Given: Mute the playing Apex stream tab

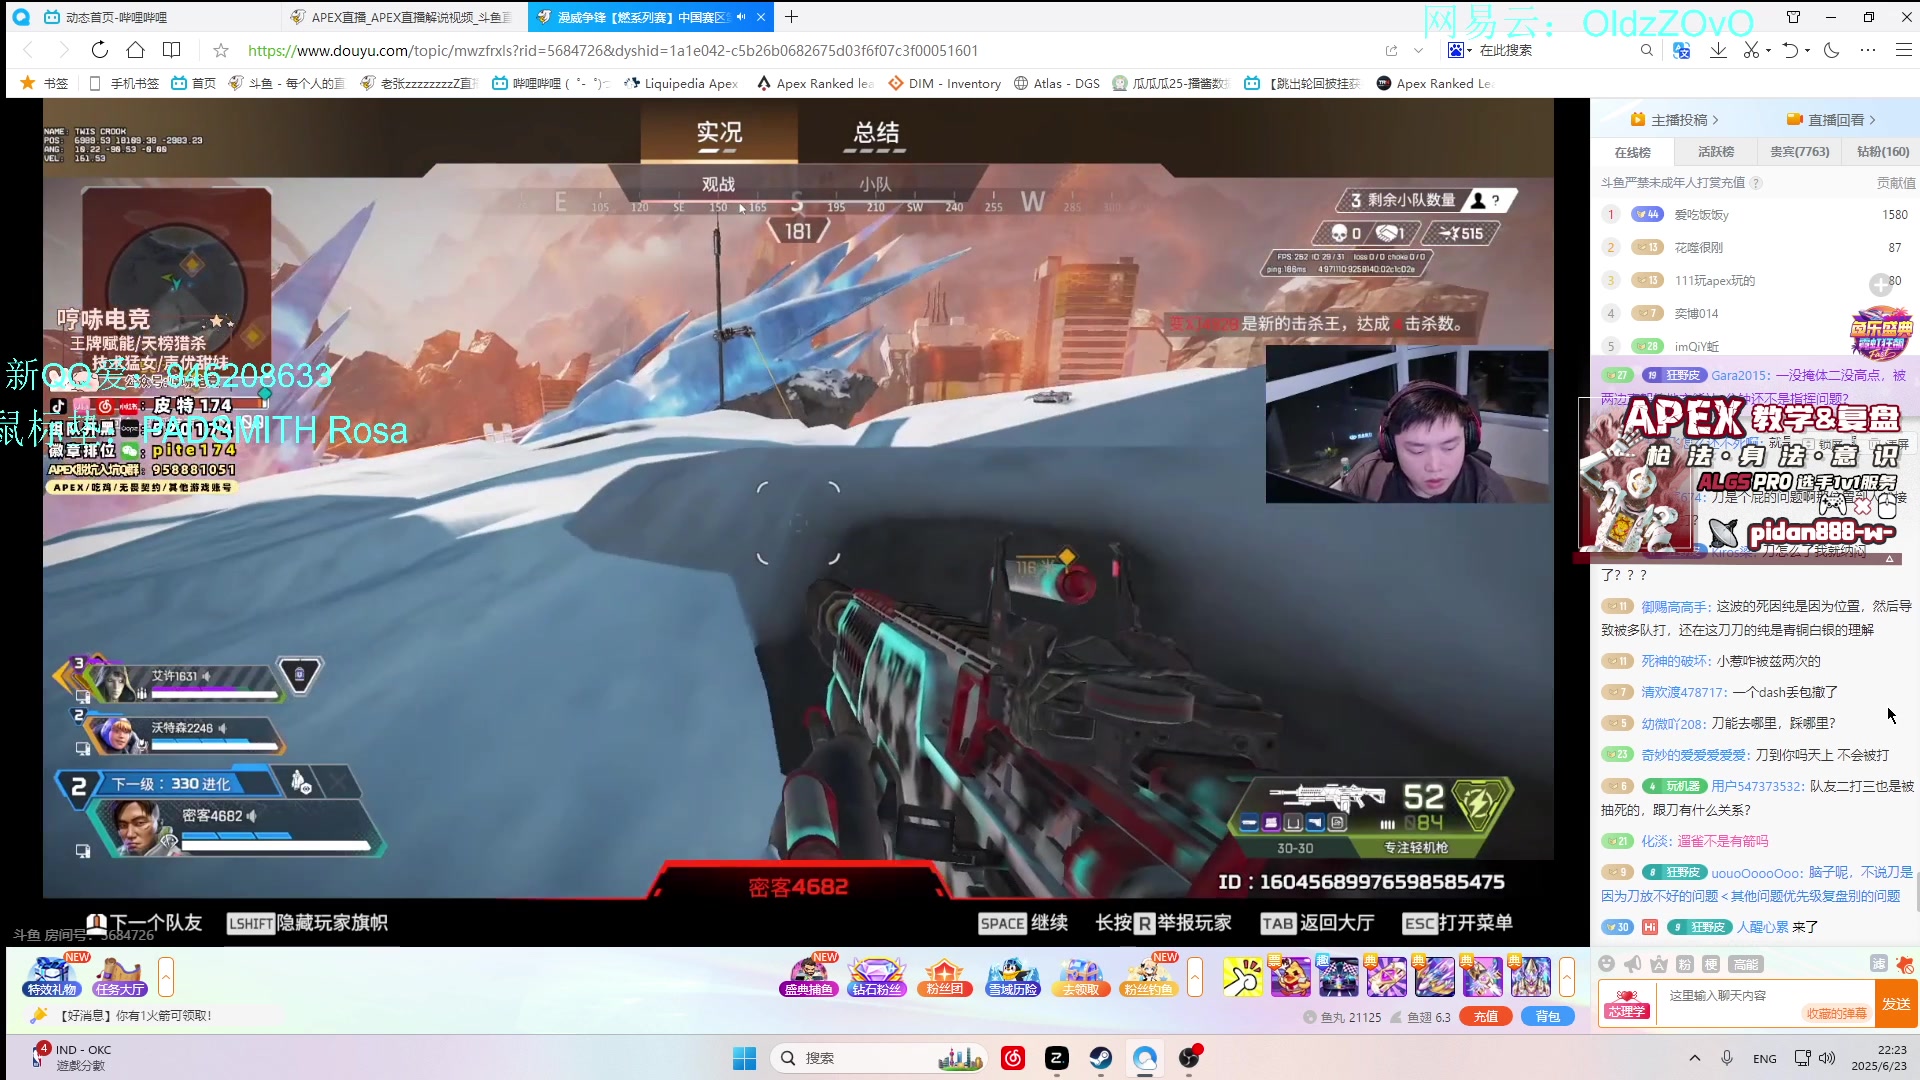Looking at the screenshot, I should (741, 17).
